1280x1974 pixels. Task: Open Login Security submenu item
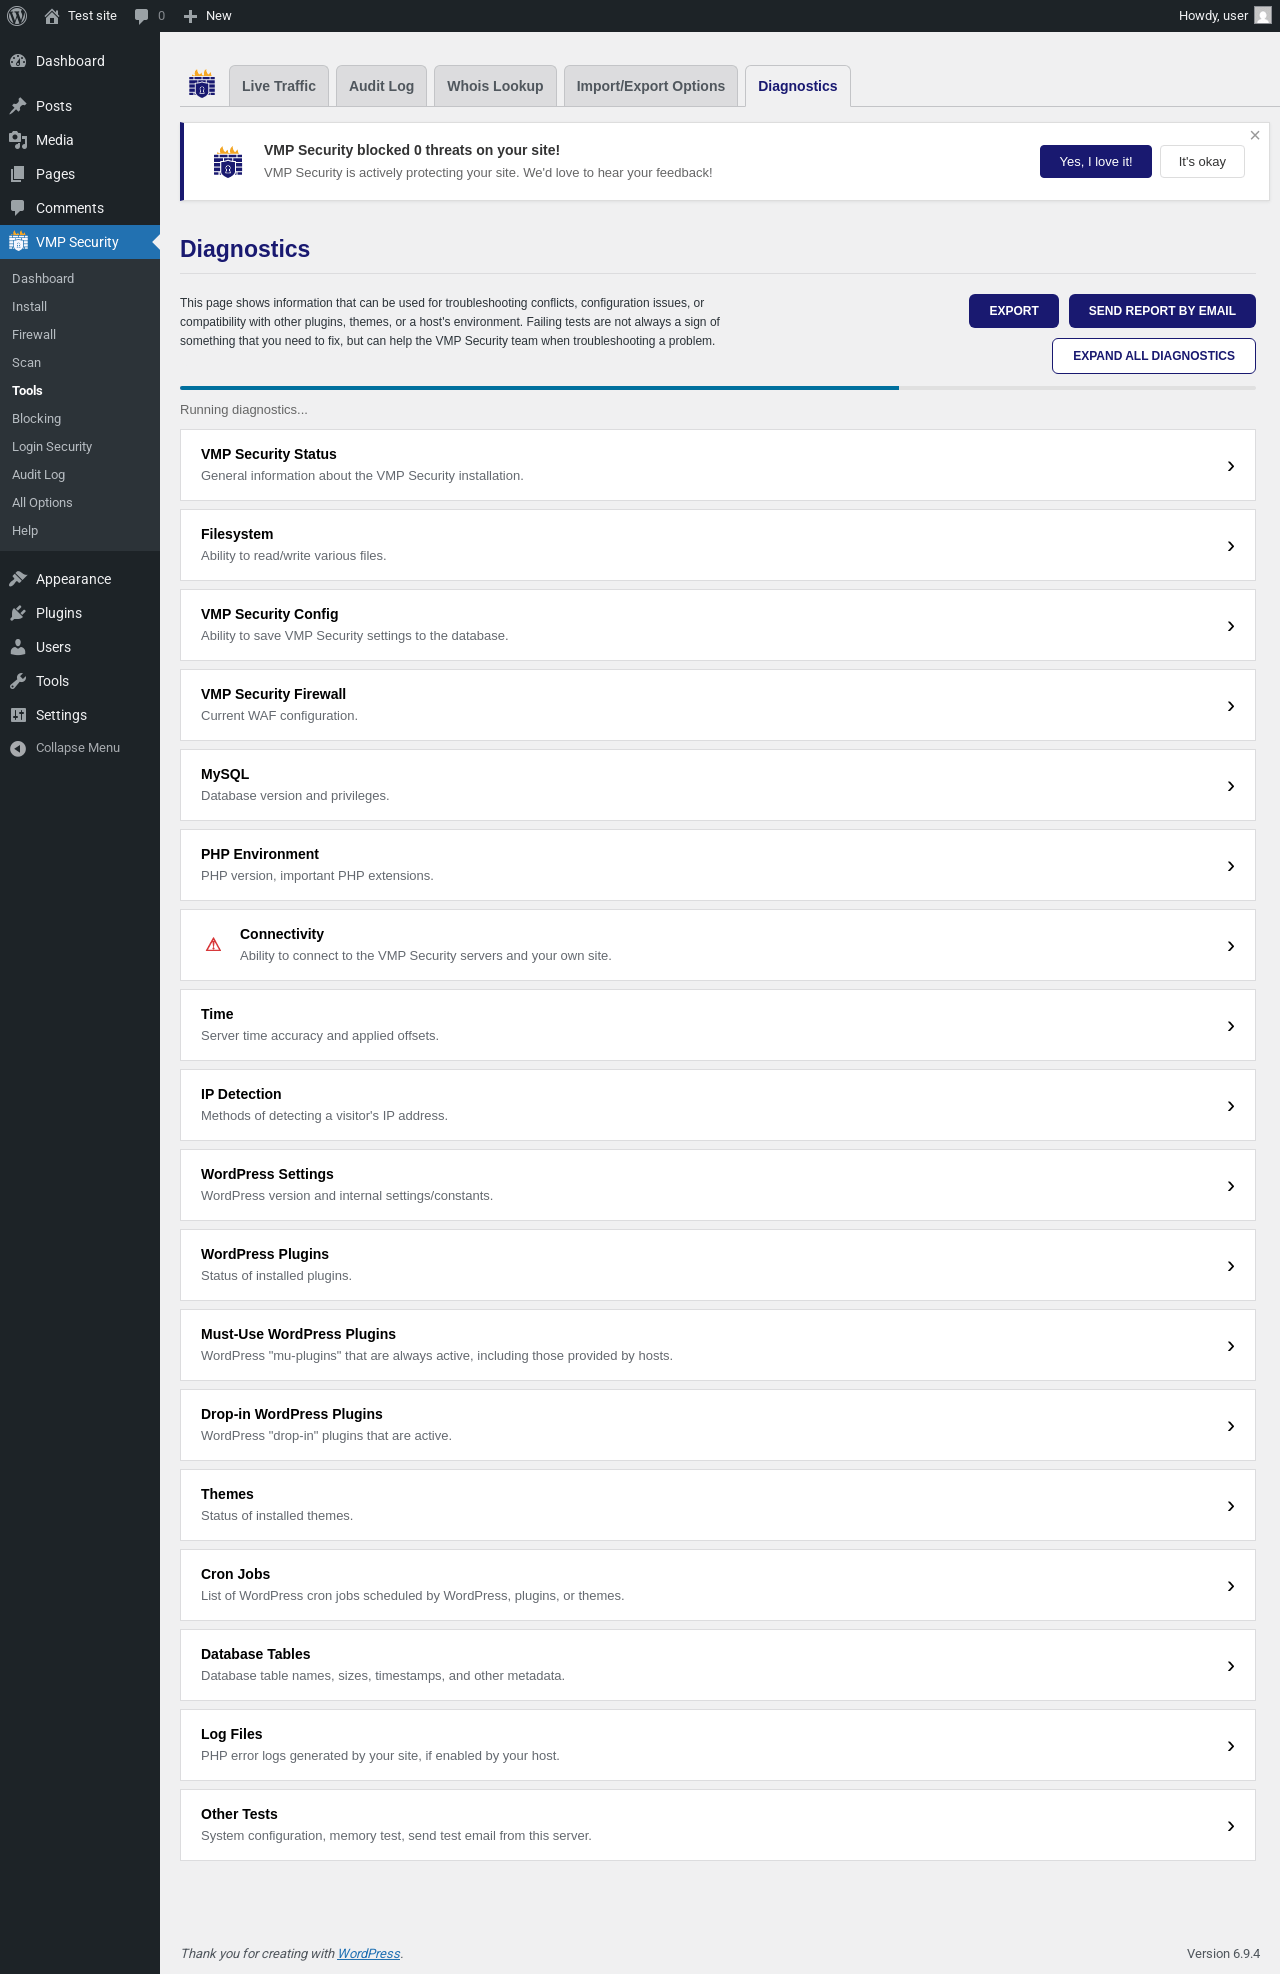coord(52,447)
